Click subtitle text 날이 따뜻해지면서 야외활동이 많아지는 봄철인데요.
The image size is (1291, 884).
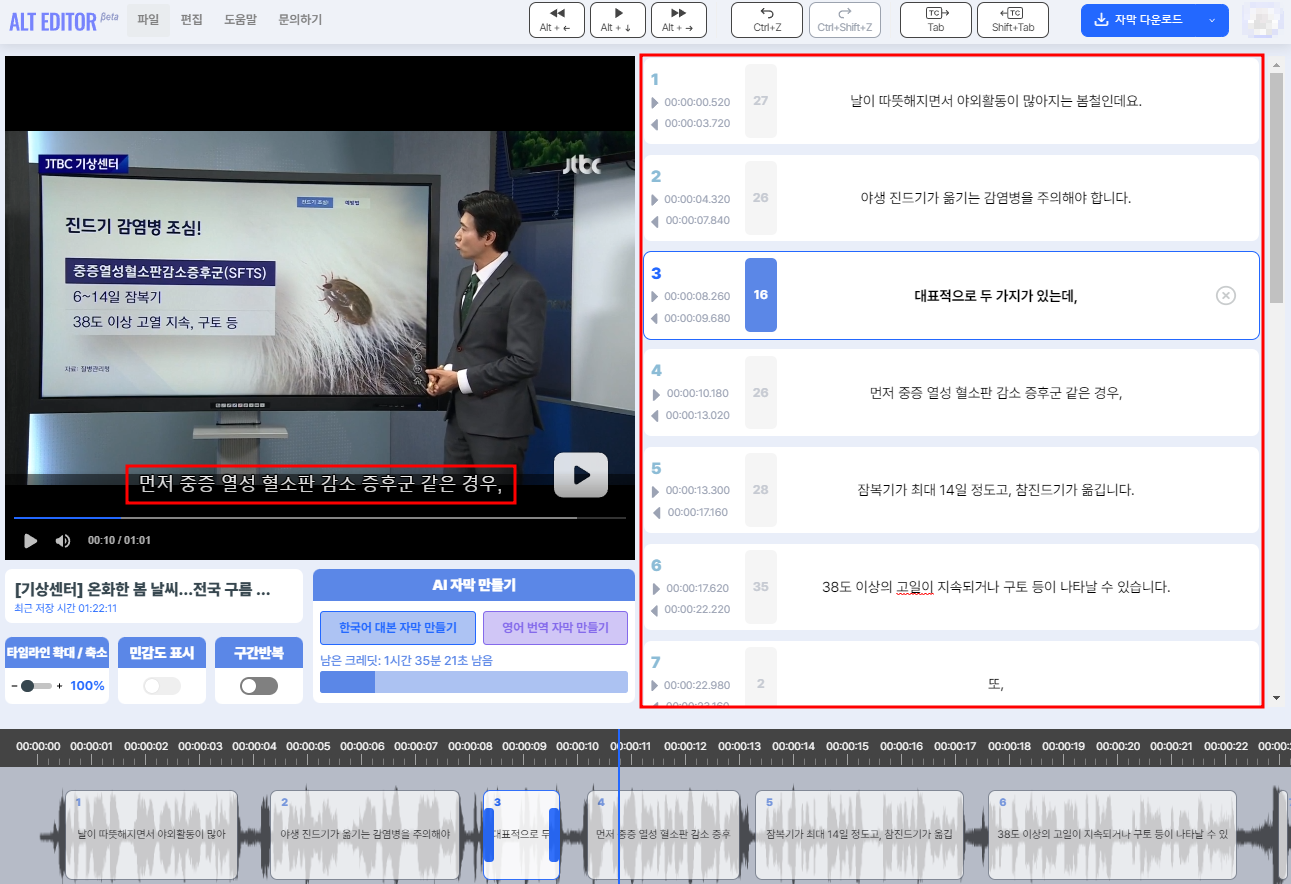point(996,101)
